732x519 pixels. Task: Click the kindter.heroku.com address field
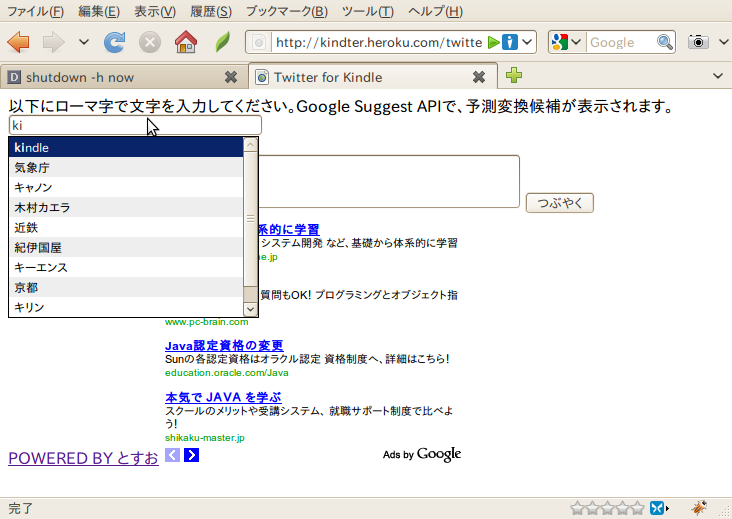[379, 42]
